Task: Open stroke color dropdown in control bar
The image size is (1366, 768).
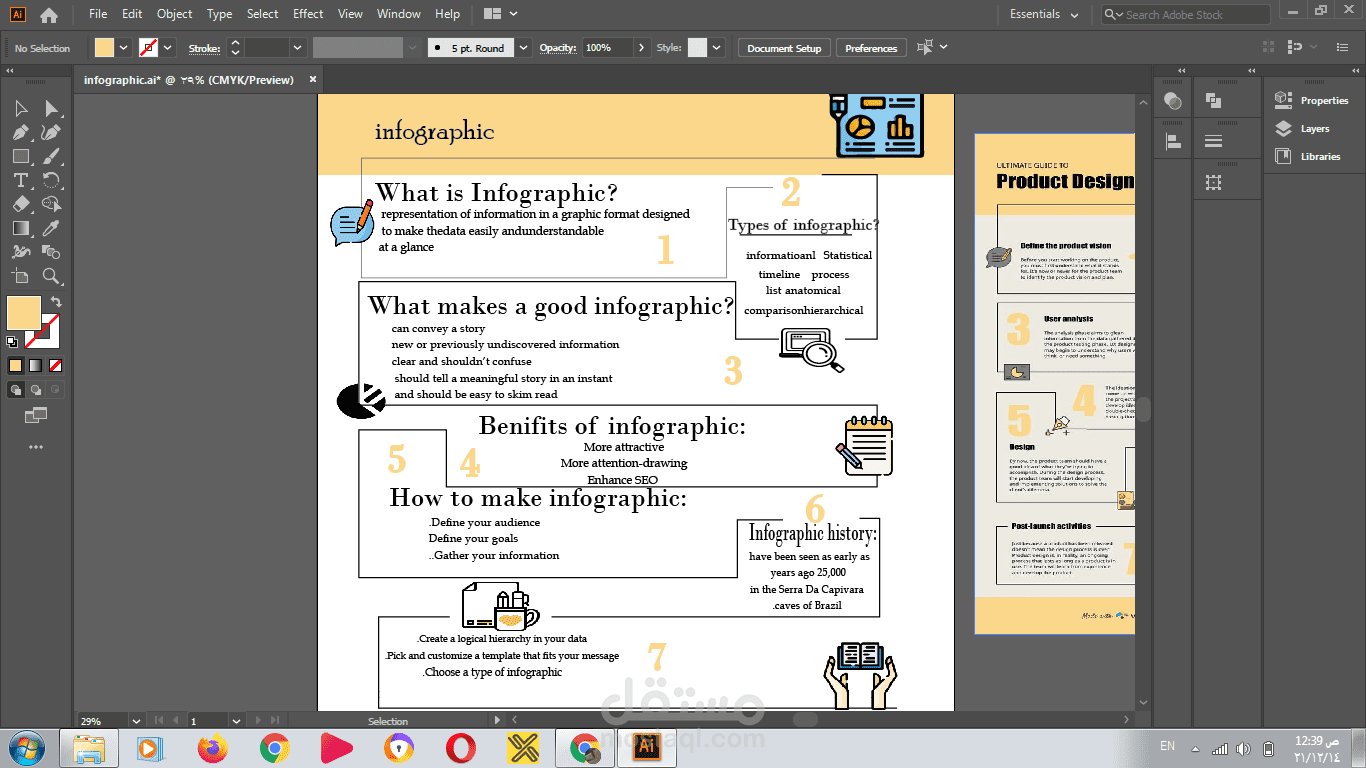Action: (x=168, y=48)
